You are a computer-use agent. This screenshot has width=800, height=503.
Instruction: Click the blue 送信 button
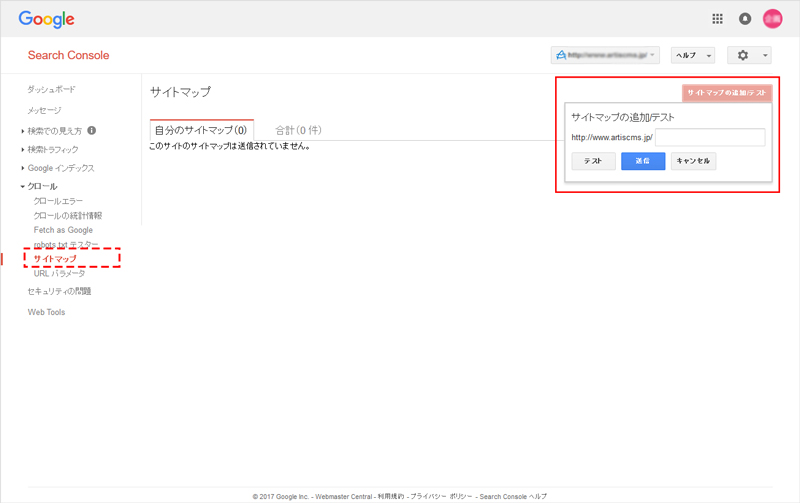(643, 161)
